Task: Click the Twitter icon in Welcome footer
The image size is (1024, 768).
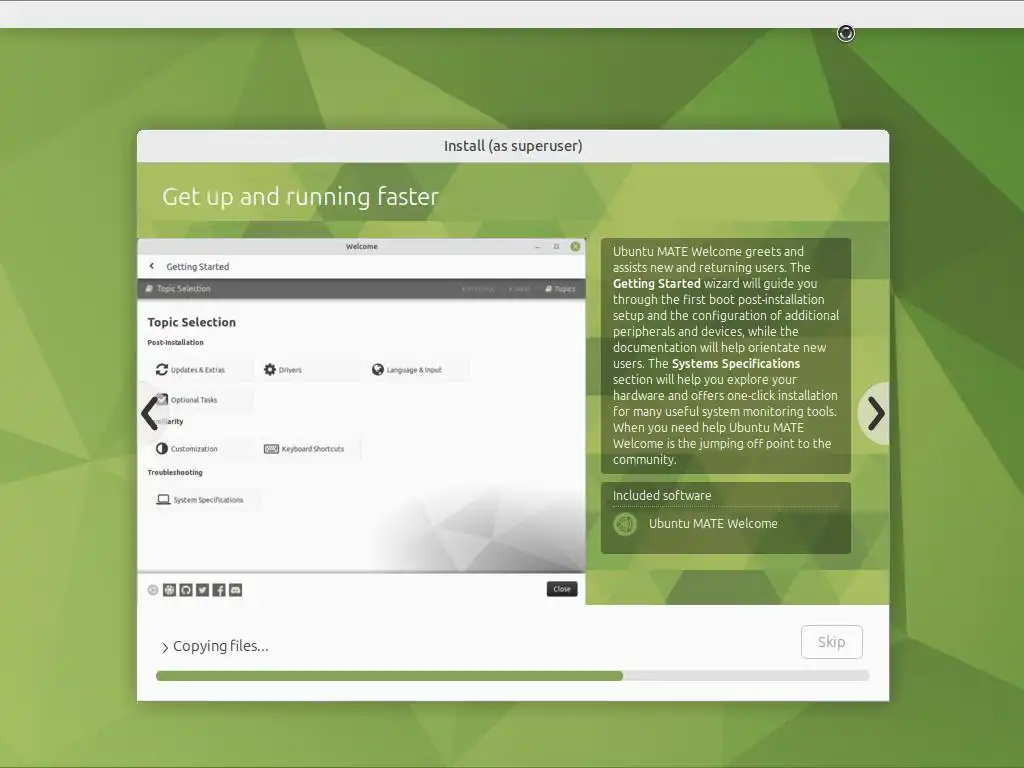Action: (202, 590)
